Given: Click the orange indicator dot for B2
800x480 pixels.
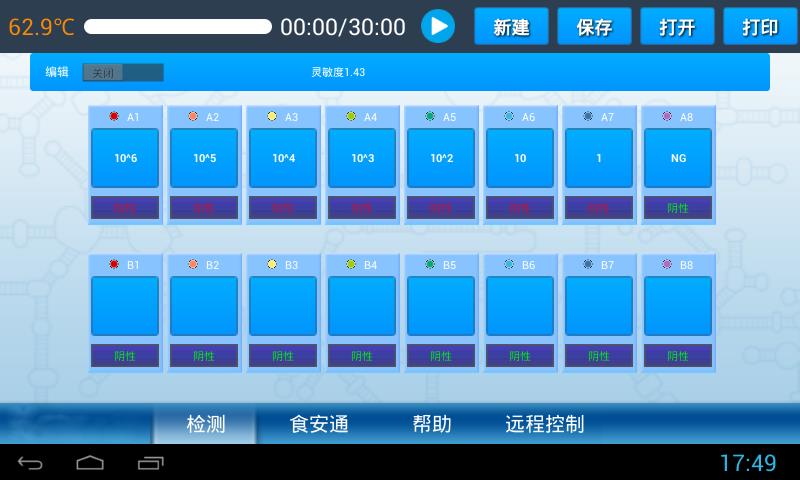Looking at the screenshot, I should (193, 265).
